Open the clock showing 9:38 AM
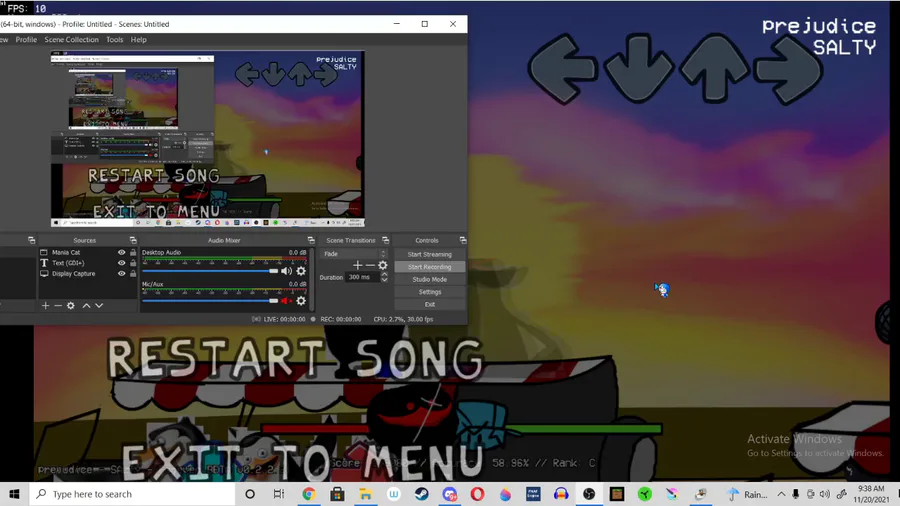Viewport: 900px width, 506px height. click(x=871, y=494)
